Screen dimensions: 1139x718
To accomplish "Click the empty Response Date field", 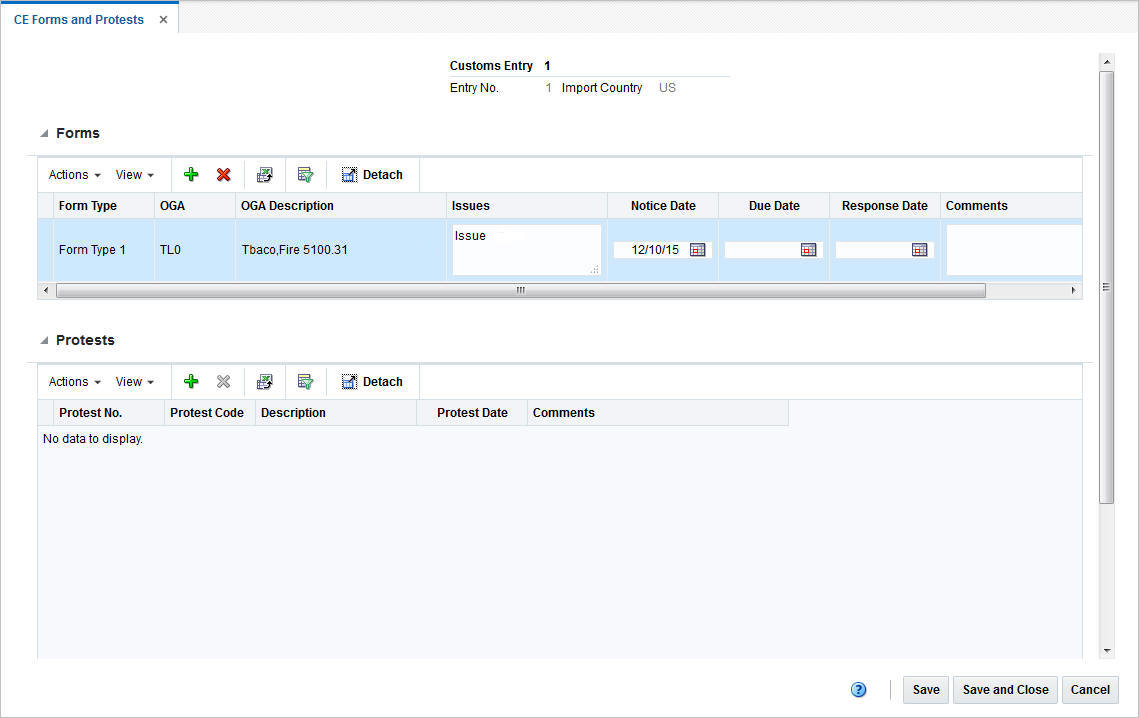I will [872, 250].
